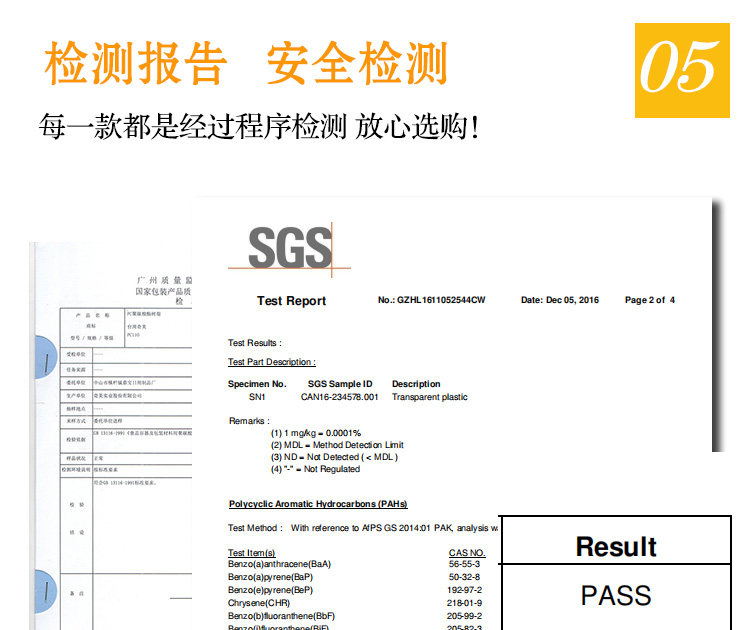The image size is (750, 630).
Task: Click CAS number 192-97-2
Action: point(464,590)
